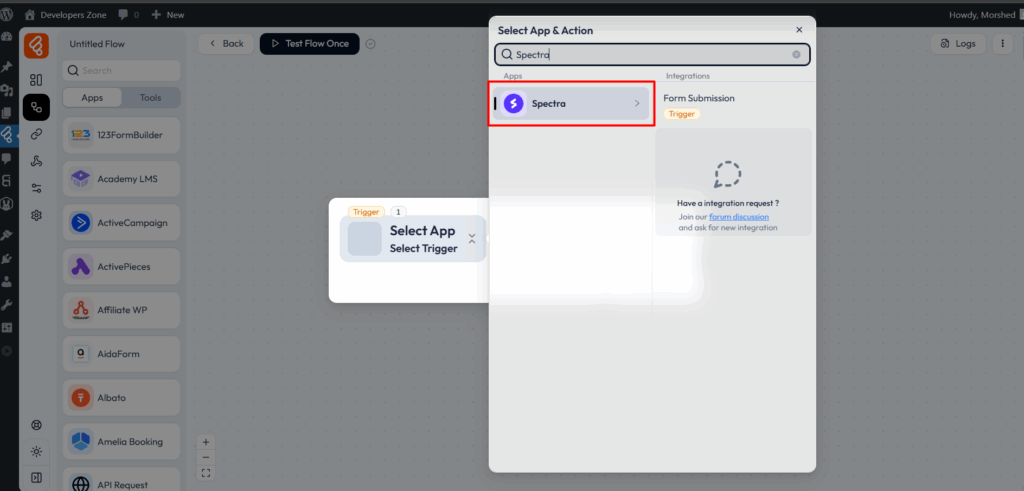Open the Webhooks icon in sidebar

pyautogui.click(x=36, y=161)
